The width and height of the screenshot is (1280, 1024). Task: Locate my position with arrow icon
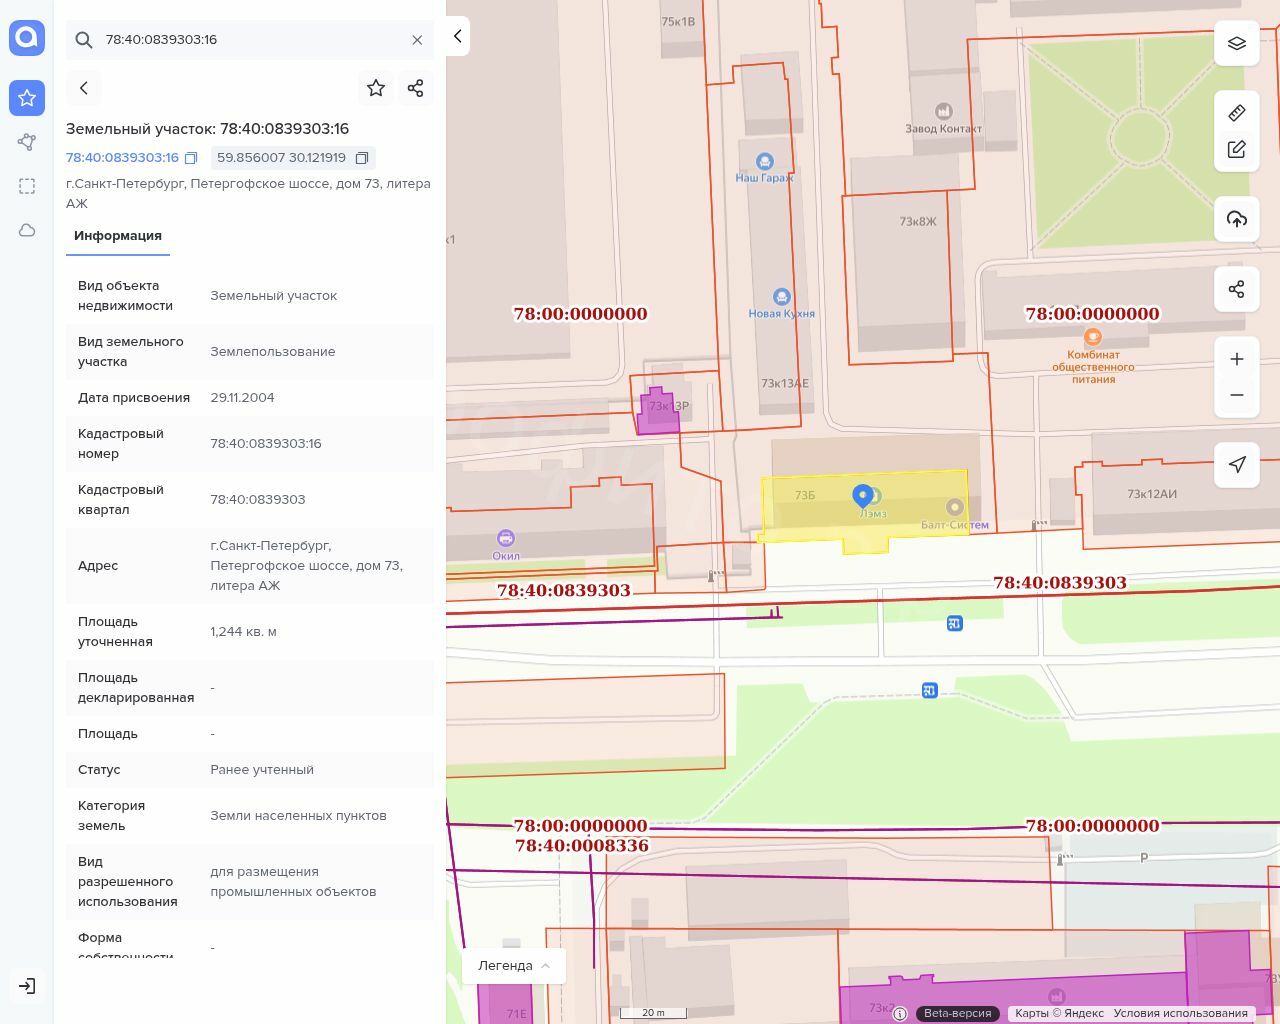point(1236,465)
